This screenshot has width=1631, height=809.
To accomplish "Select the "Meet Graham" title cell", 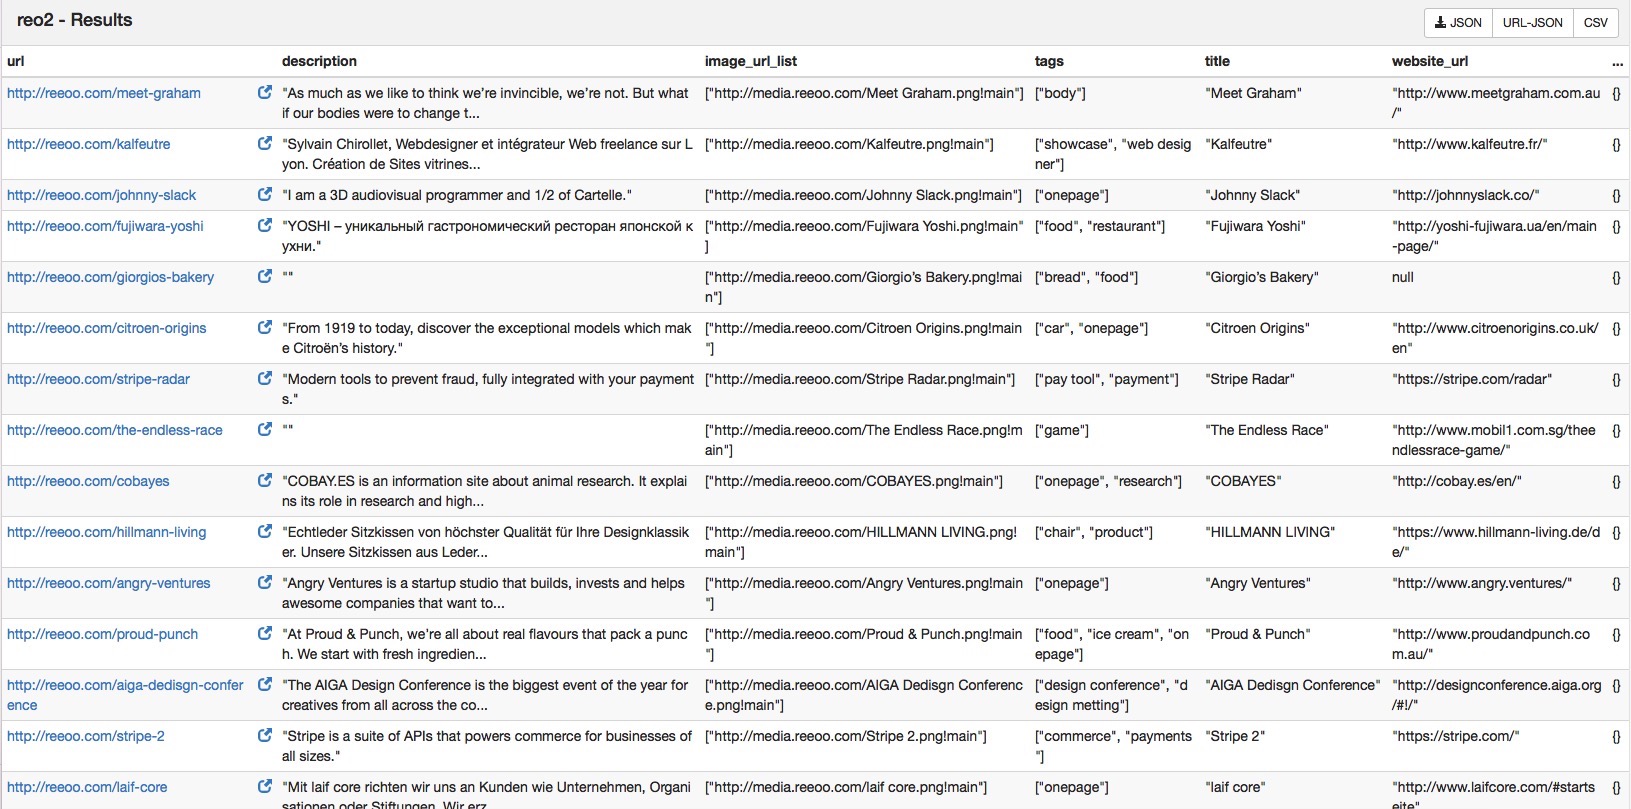I will click(x=1254, y=93).
